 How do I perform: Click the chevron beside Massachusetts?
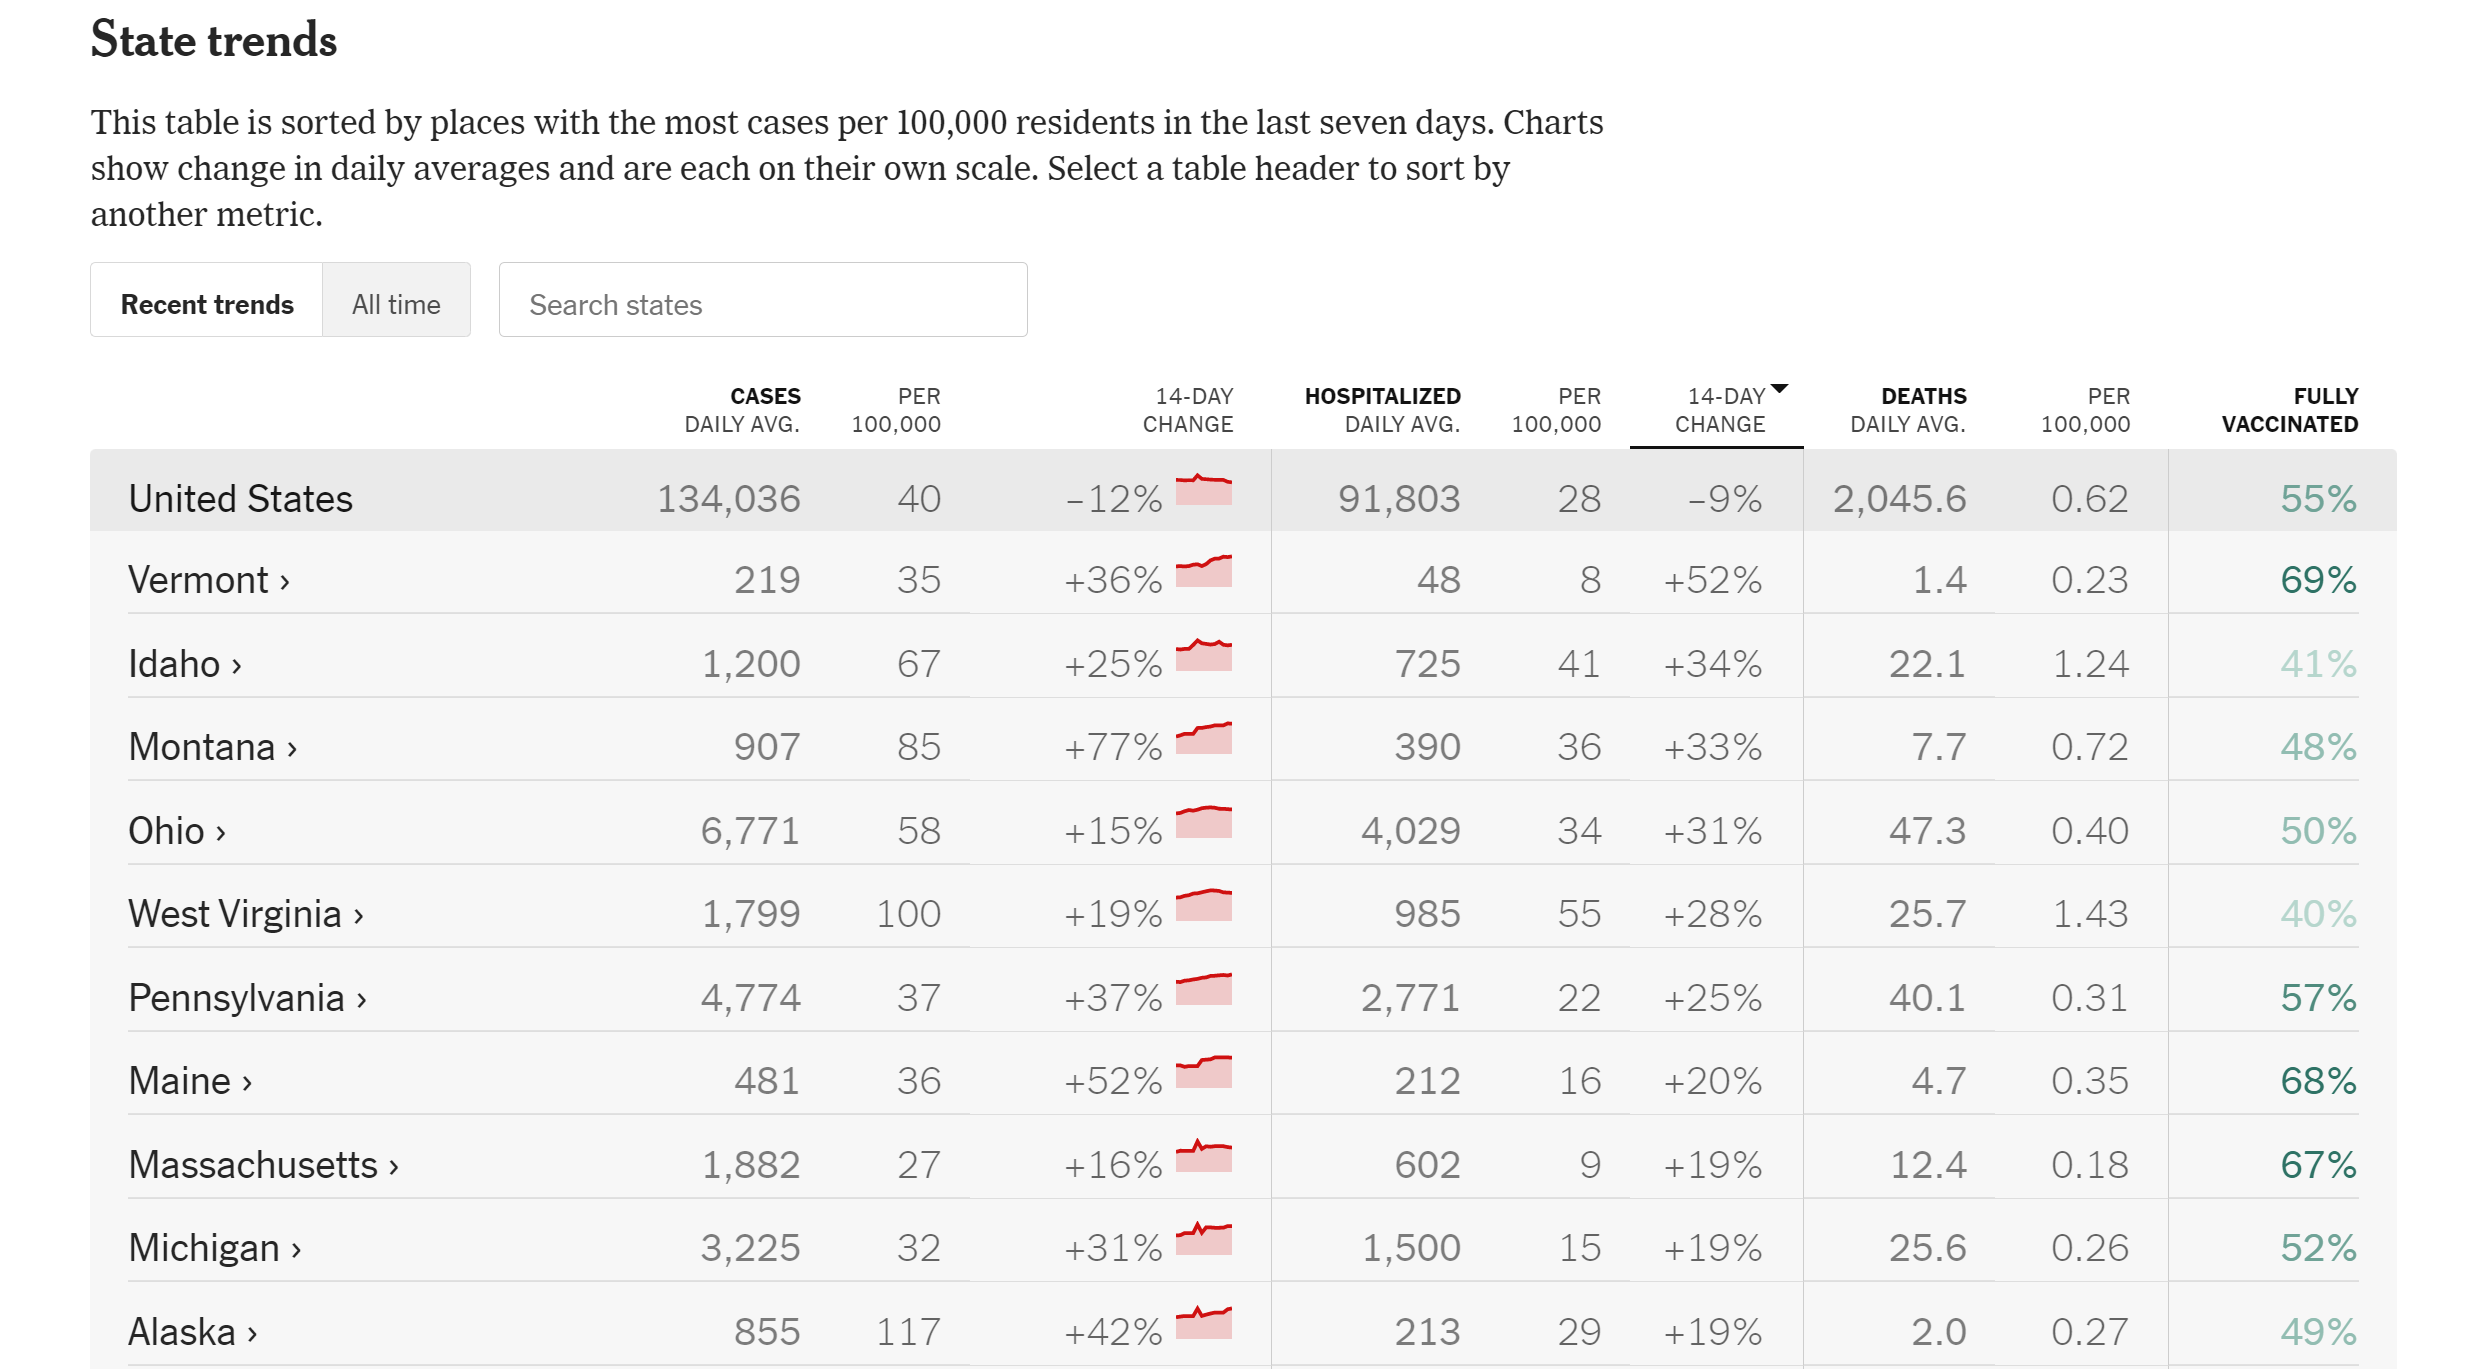(x=394, y=1167)
